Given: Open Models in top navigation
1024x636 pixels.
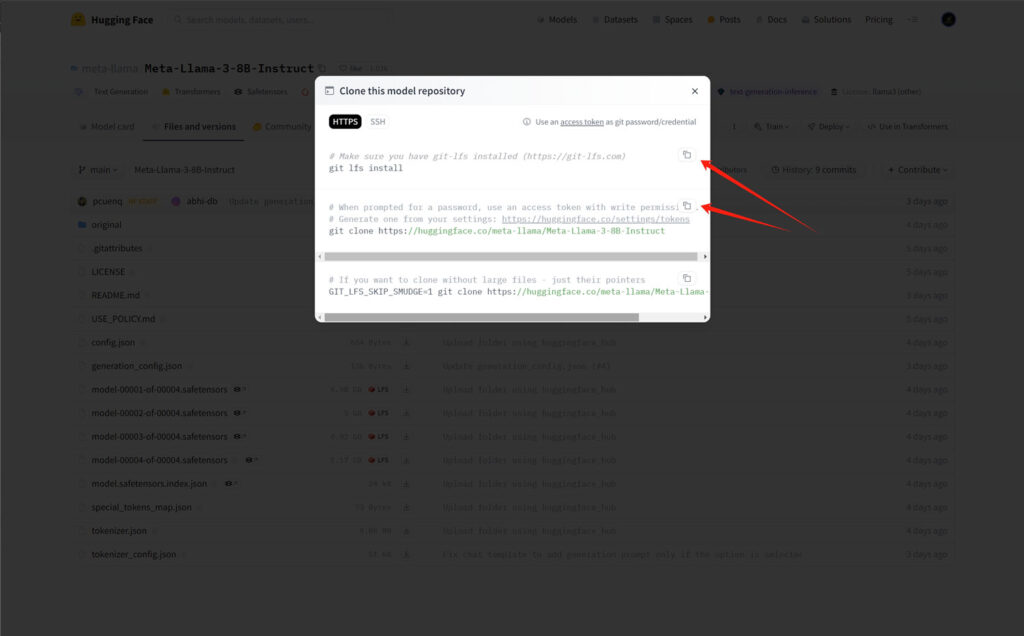Looking at the screenshot, I should tap(556, 20).
